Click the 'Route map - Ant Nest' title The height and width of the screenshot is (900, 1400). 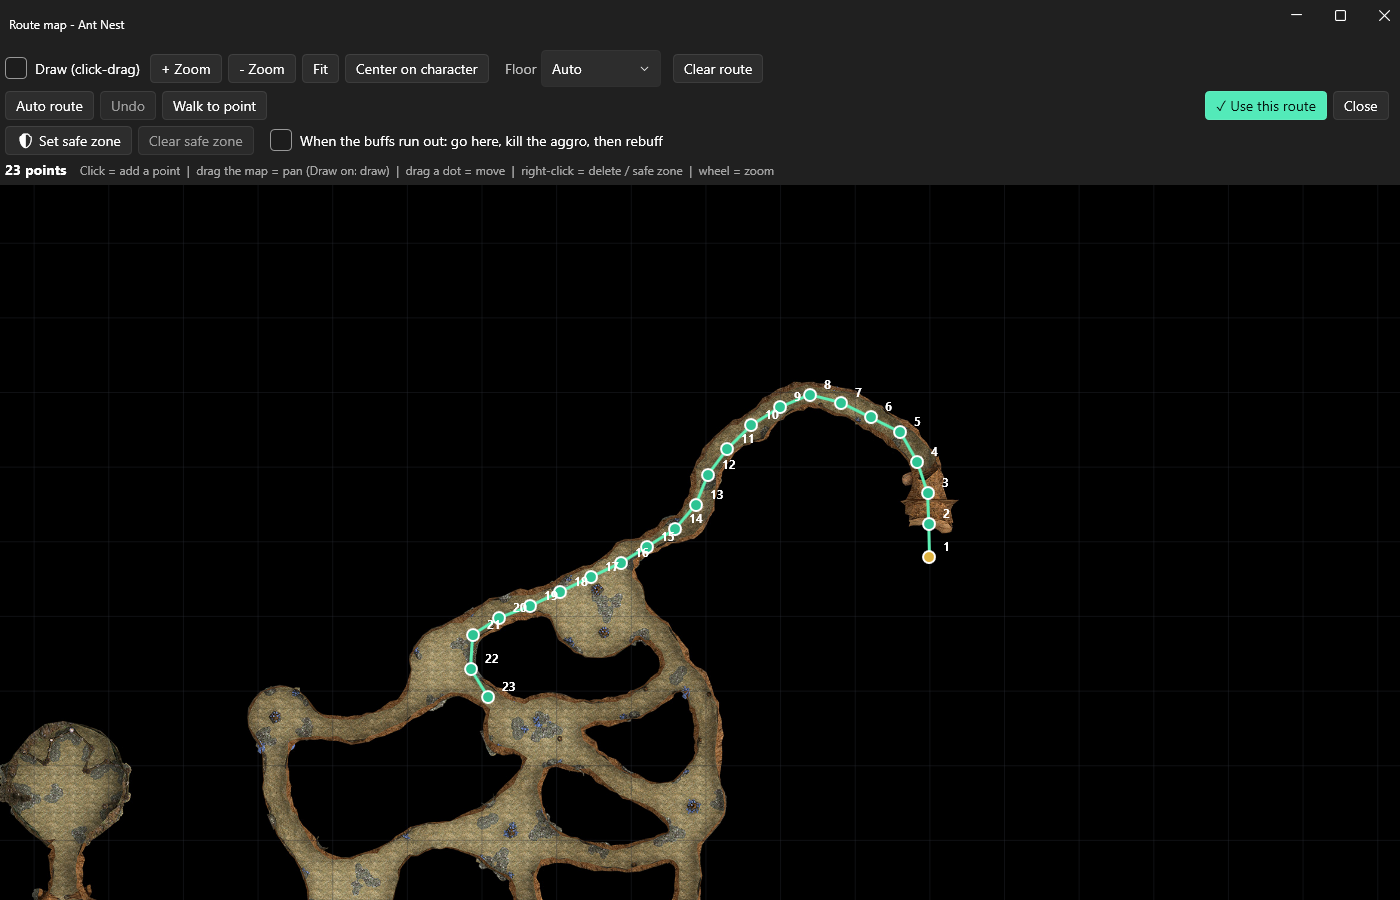click(x=67, y=25)
